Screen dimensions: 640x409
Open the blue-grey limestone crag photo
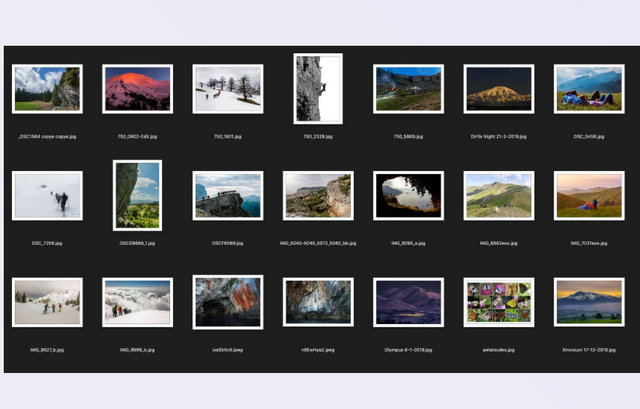tap(318, 302)
